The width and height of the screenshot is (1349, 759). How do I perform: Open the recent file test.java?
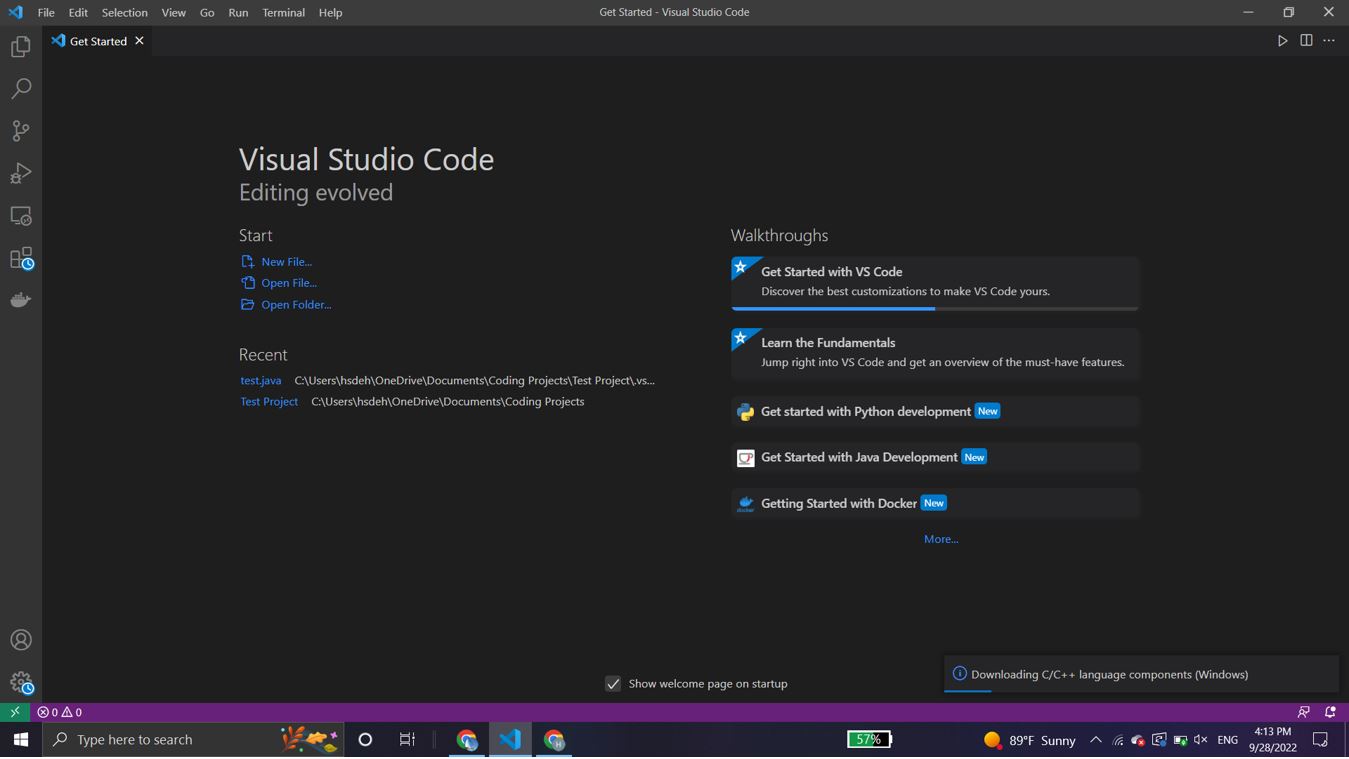coord(260,380)
